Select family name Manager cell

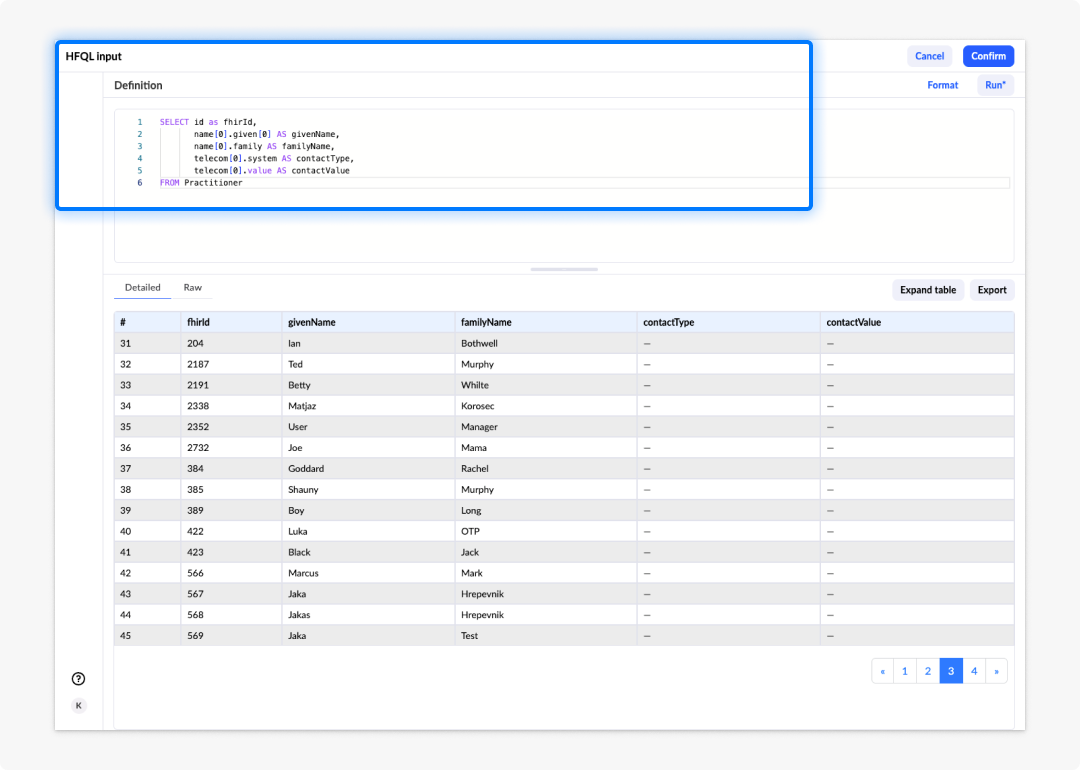[546, 427]
